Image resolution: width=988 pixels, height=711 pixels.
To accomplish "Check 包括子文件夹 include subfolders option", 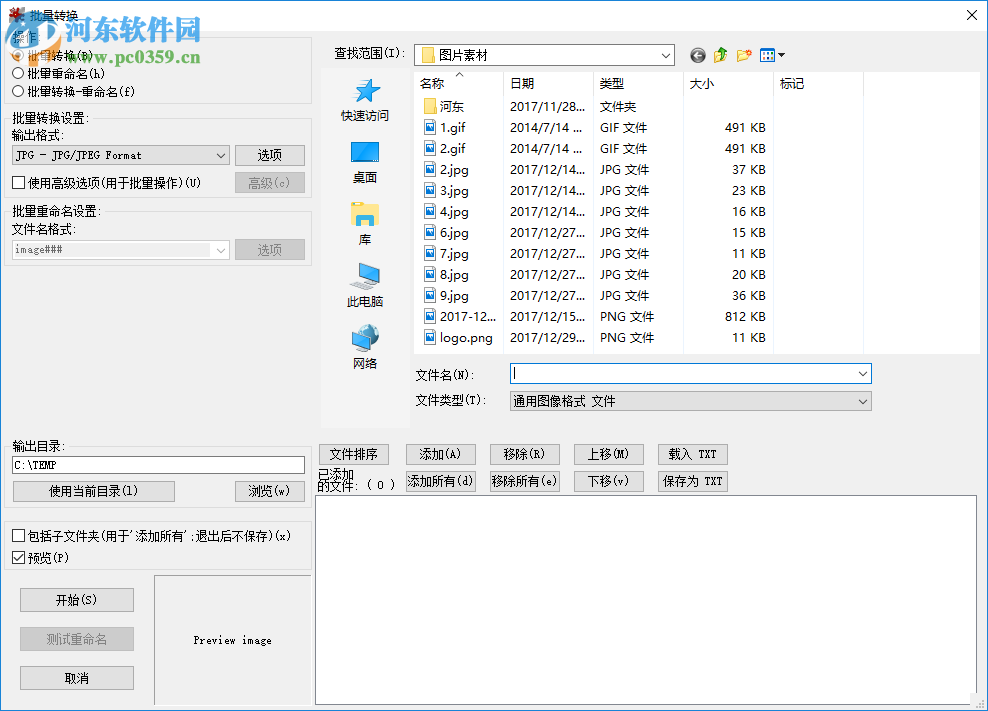I will pyautogui.click(x=17, y=535).
